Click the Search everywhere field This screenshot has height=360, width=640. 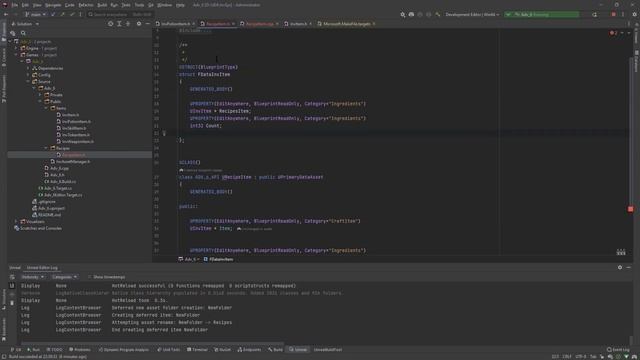[x=120, y=14]
